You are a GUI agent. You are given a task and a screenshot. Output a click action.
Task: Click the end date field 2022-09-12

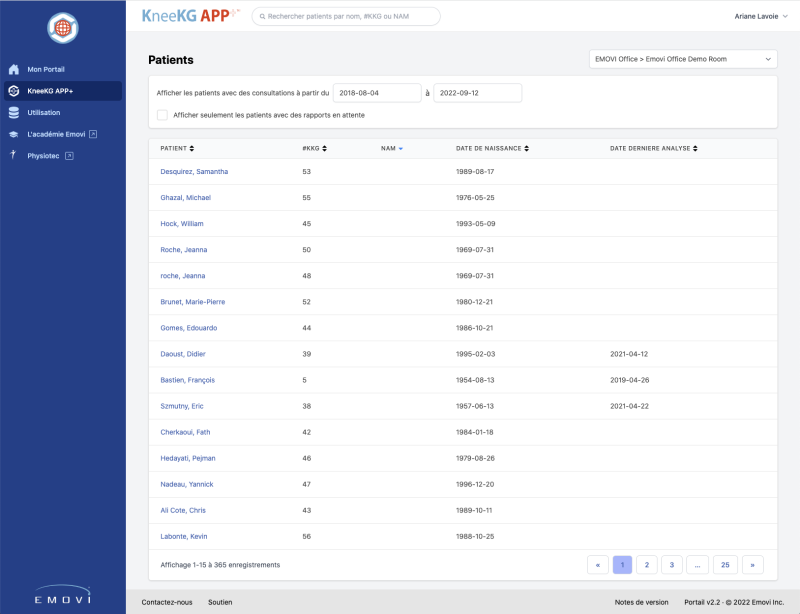(x=478, y=93)
